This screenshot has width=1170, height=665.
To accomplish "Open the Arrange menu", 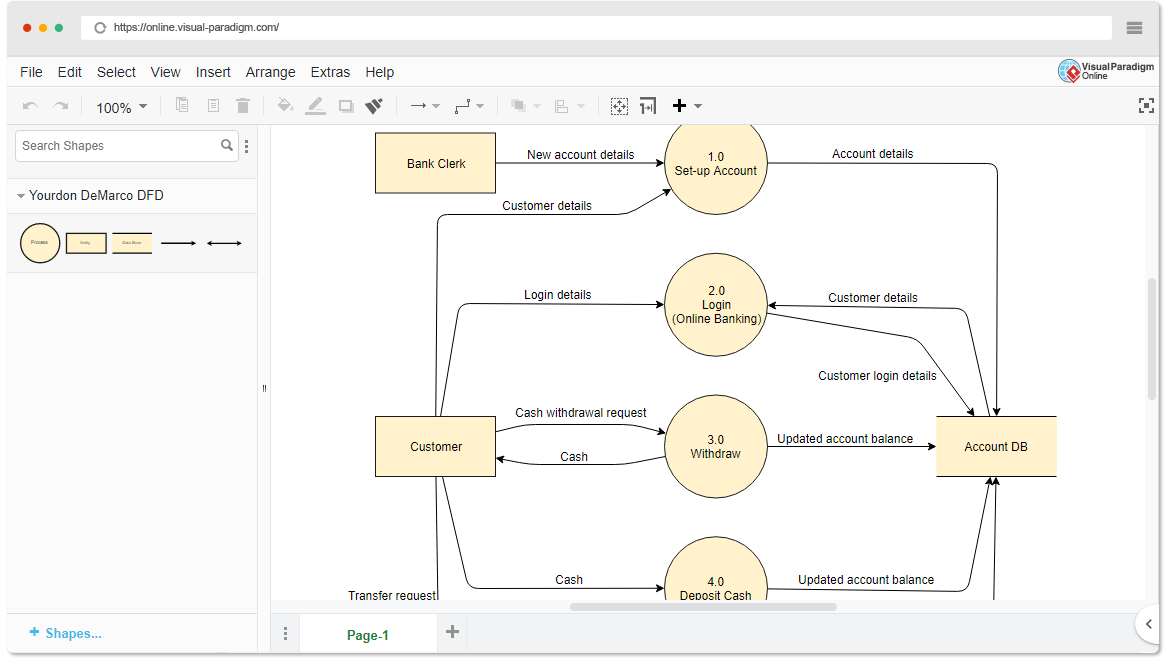I will click(x=270, y=72).
